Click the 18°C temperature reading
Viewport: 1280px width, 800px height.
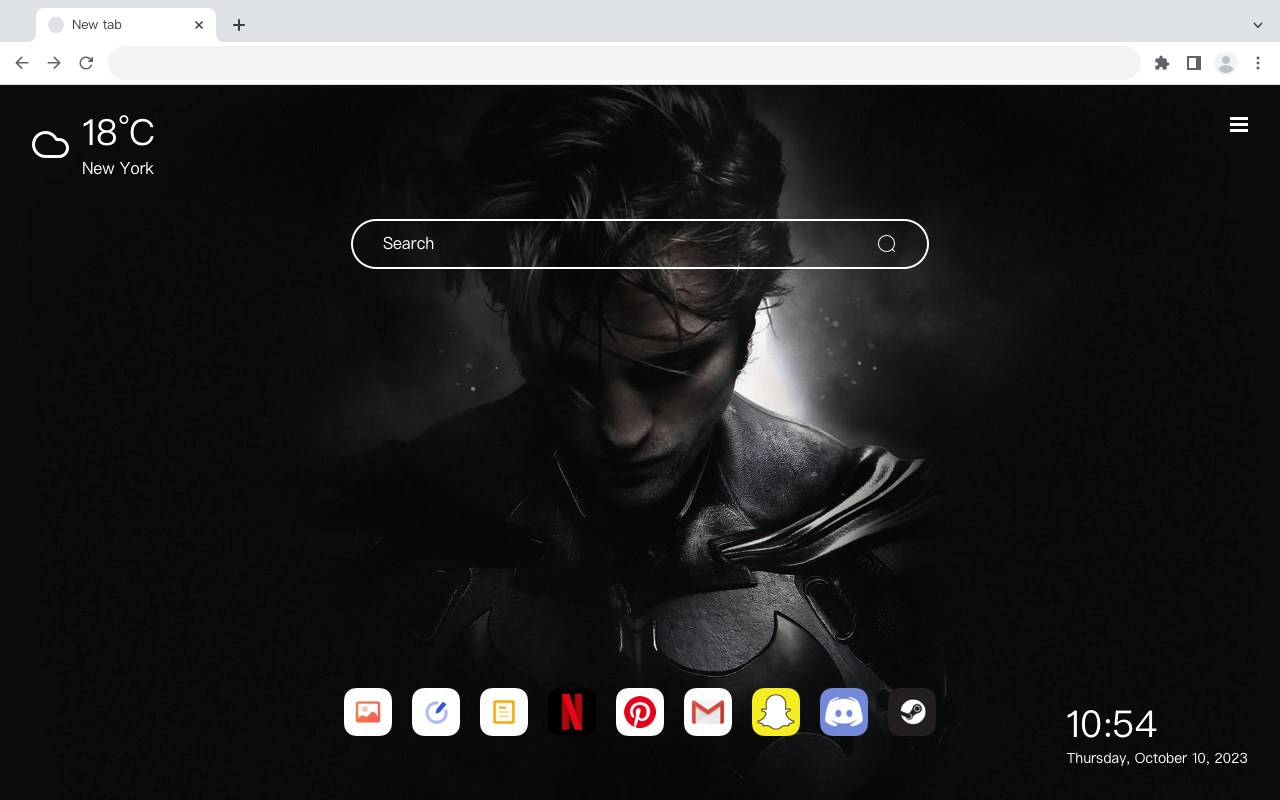[118, 133]
